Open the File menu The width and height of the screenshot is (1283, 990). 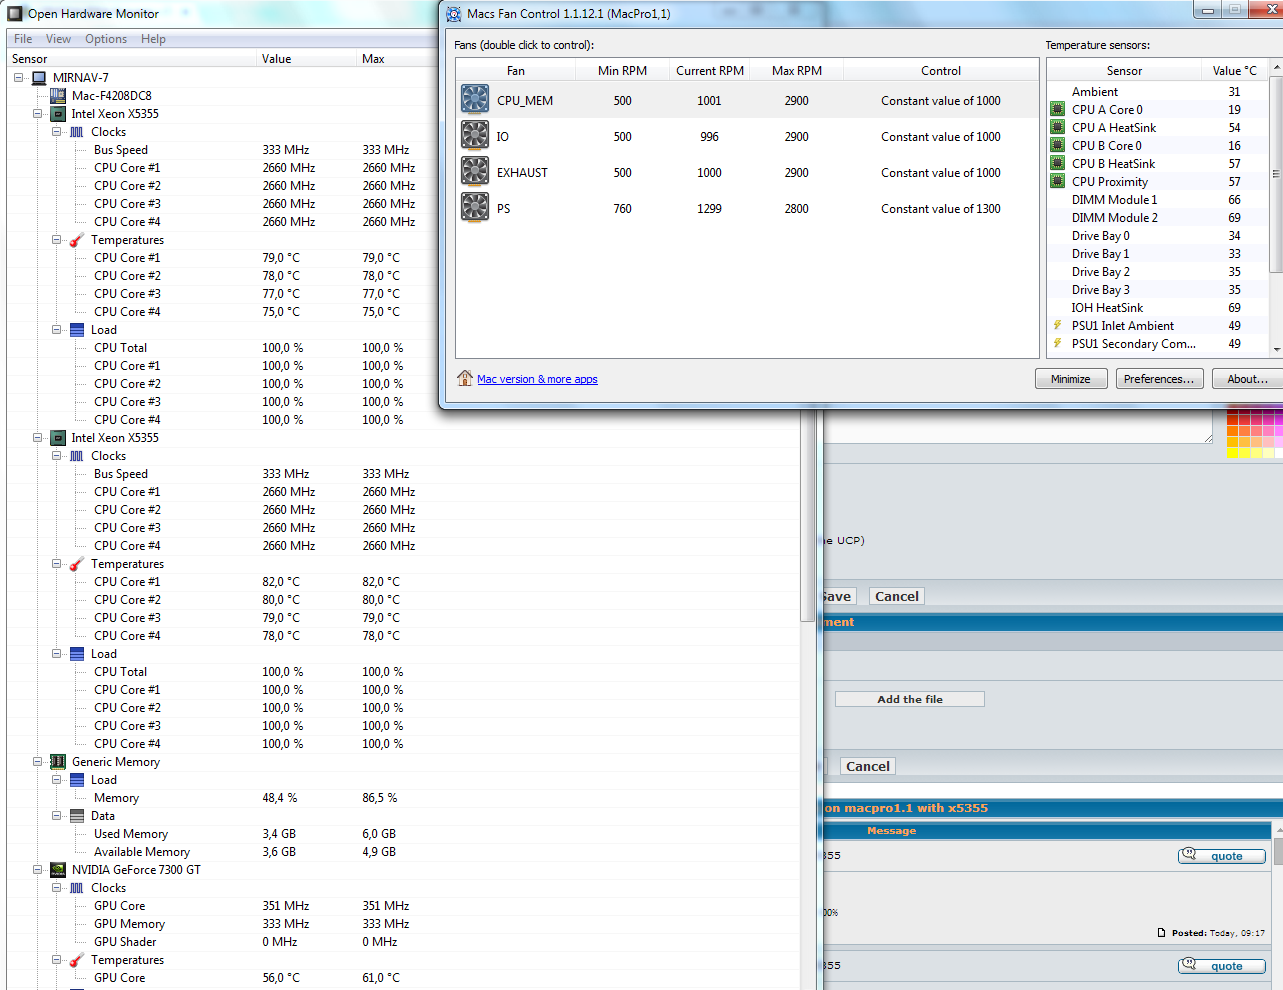[x=23, y=39]
